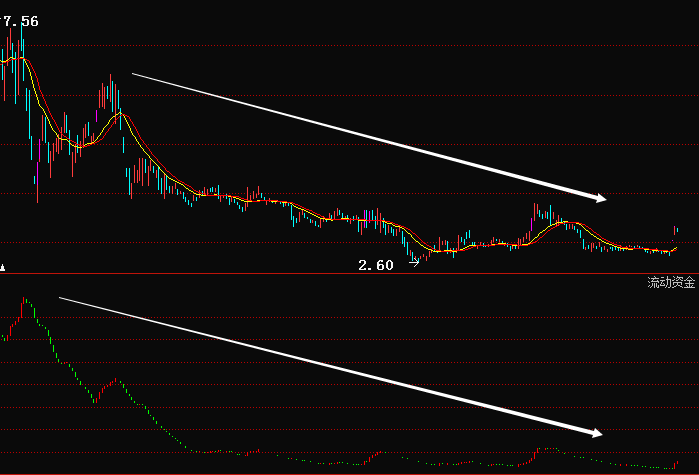
Task: Select the 流动资金 indicator label
Action: [x=670, y=283]
